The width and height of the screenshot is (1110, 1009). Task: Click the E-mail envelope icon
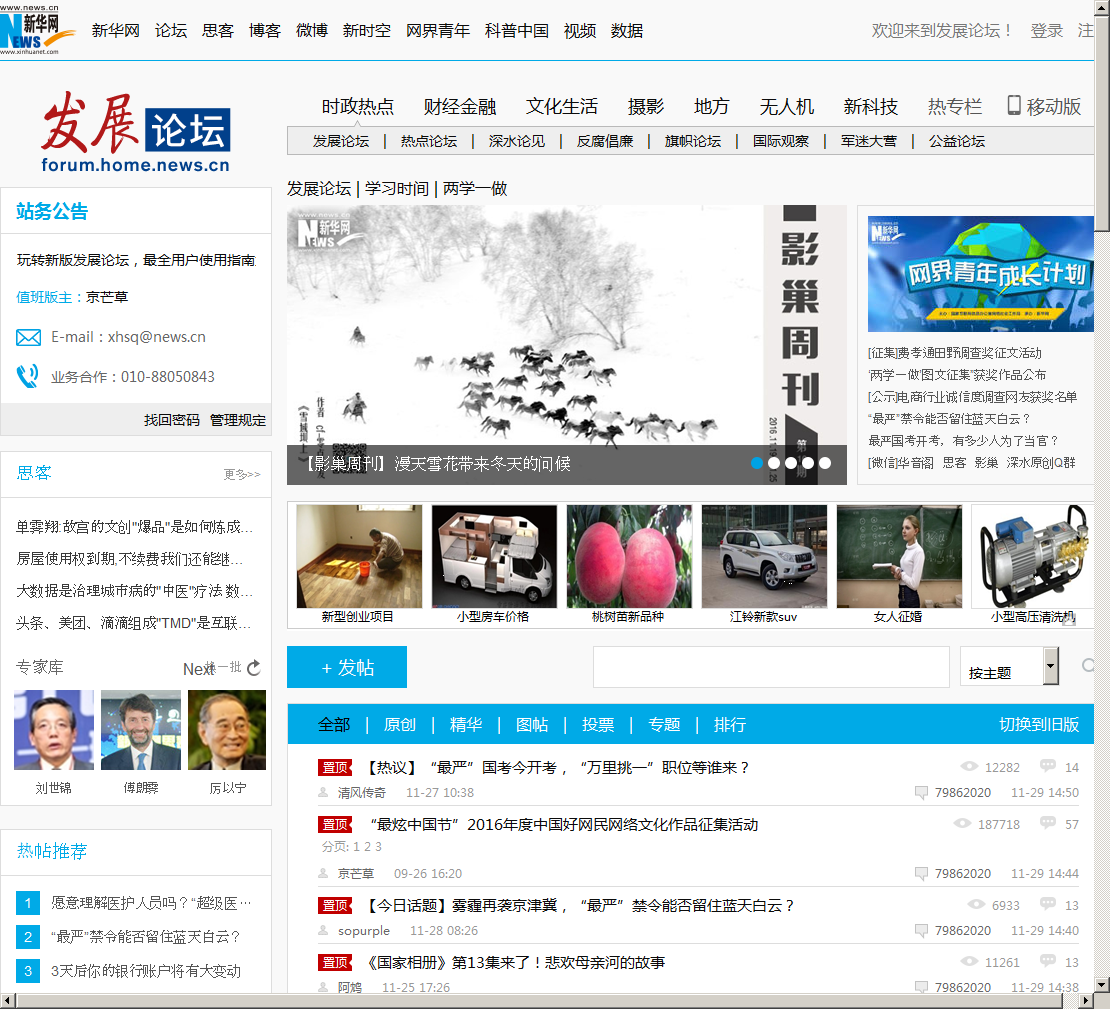pyautogui.click(x=28, y=338)
